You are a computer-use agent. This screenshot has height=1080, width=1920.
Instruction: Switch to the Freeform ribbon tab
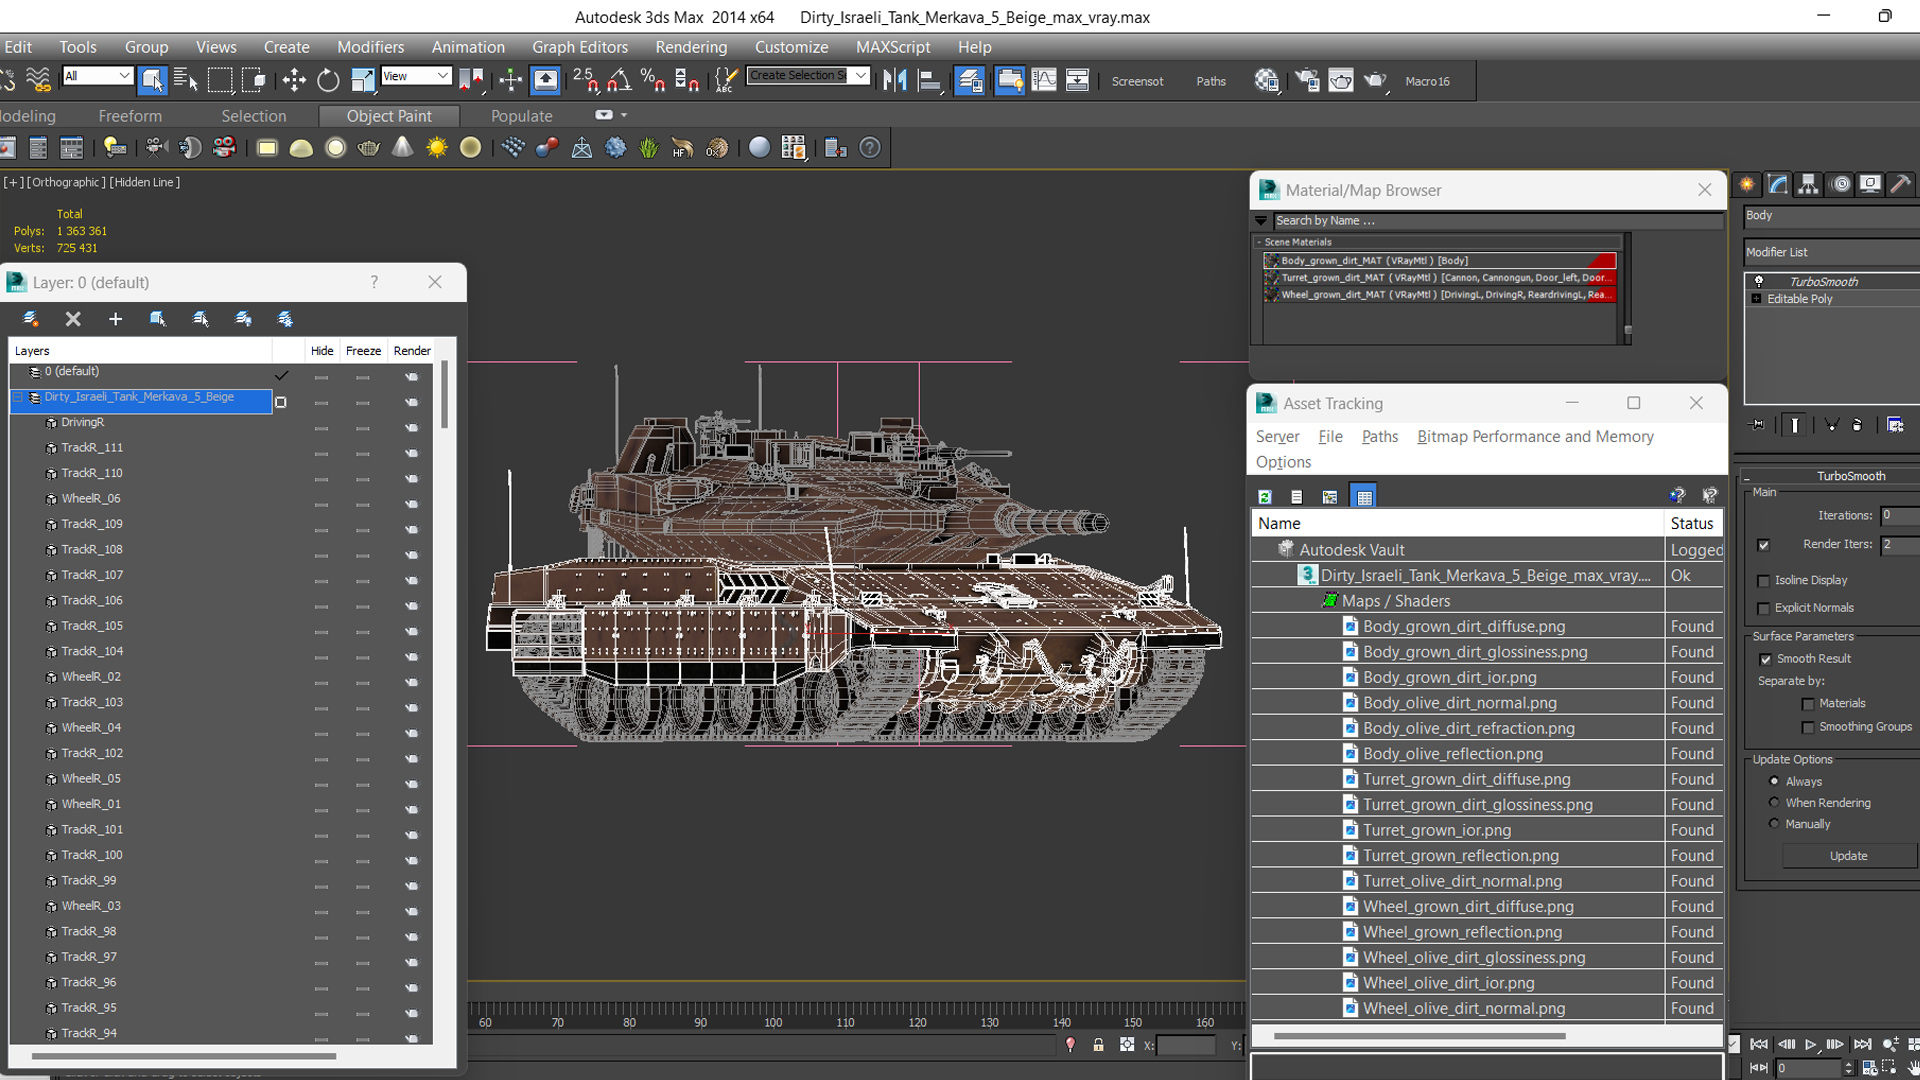tap(130, 116)
